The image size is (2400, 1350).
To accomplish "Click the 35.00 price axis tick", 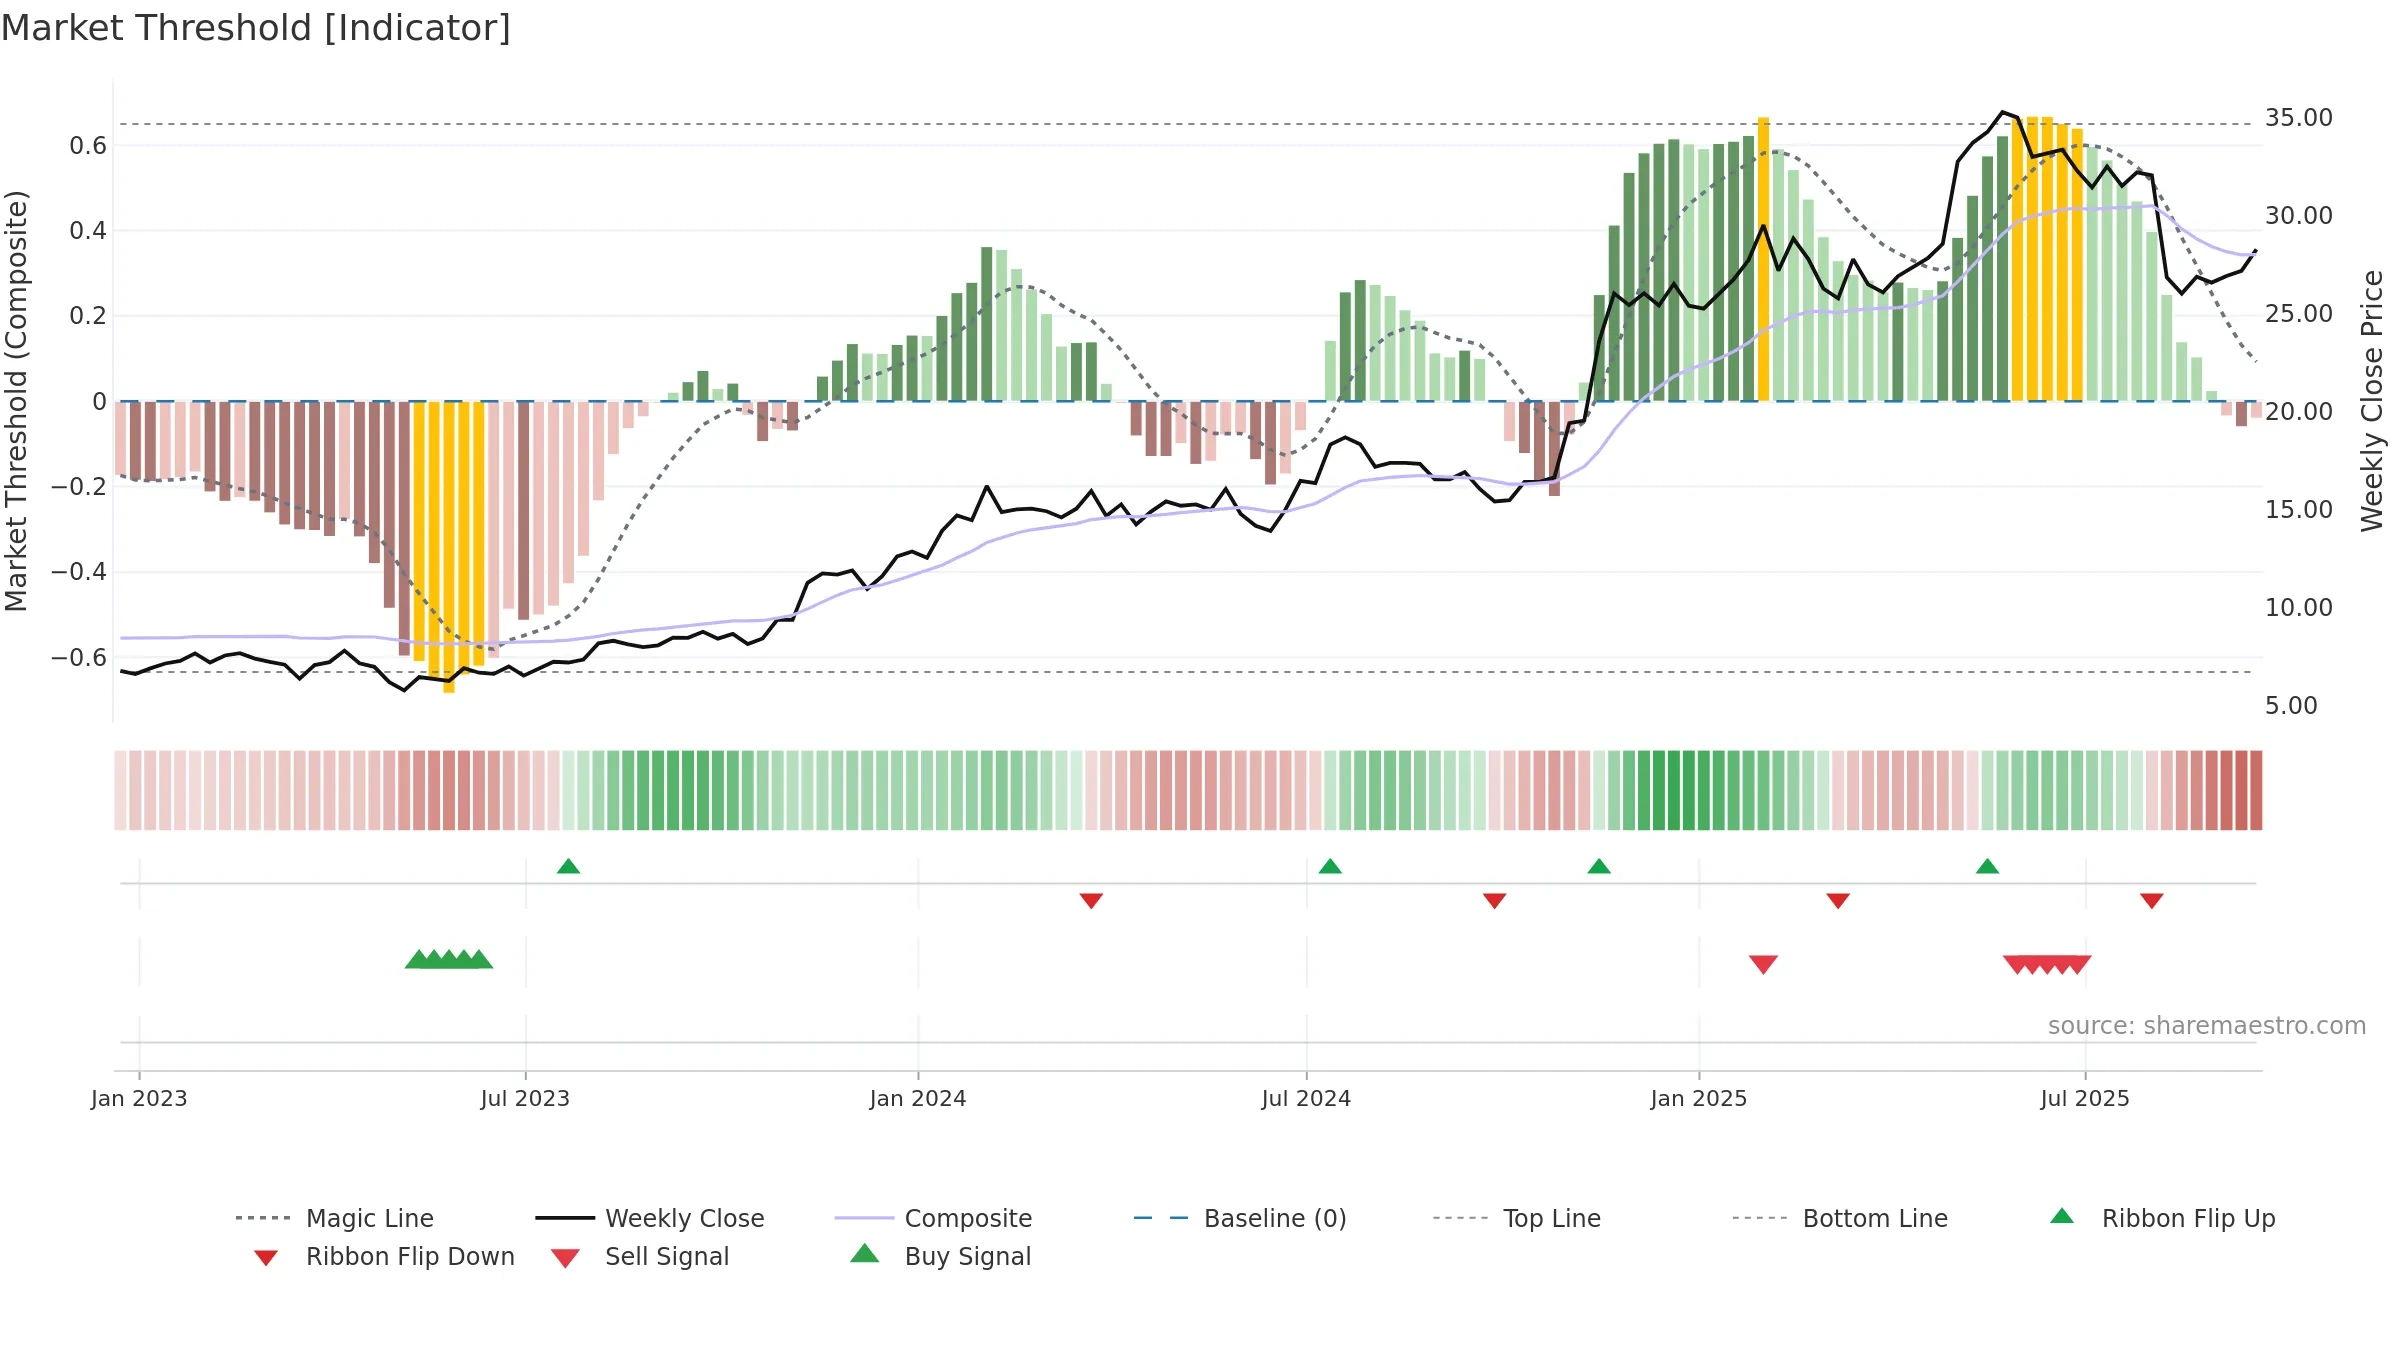I will [2299, 118].
